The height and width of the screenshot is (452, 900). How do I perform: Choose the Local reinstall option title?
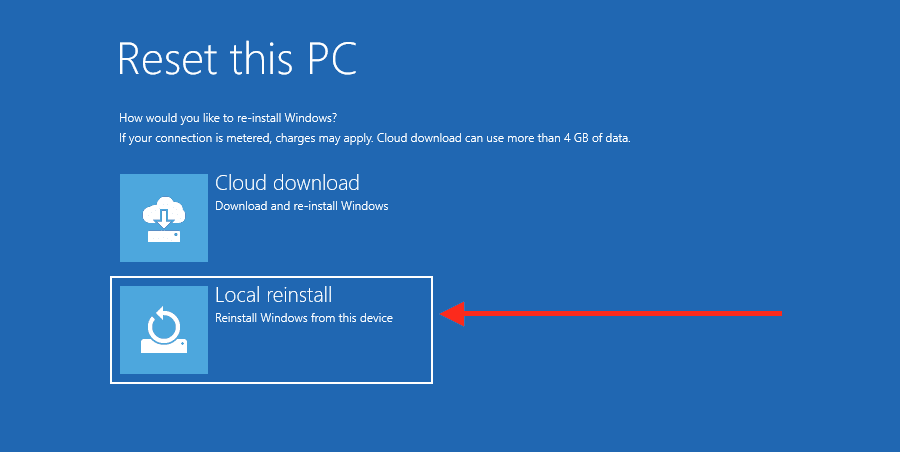273,295
